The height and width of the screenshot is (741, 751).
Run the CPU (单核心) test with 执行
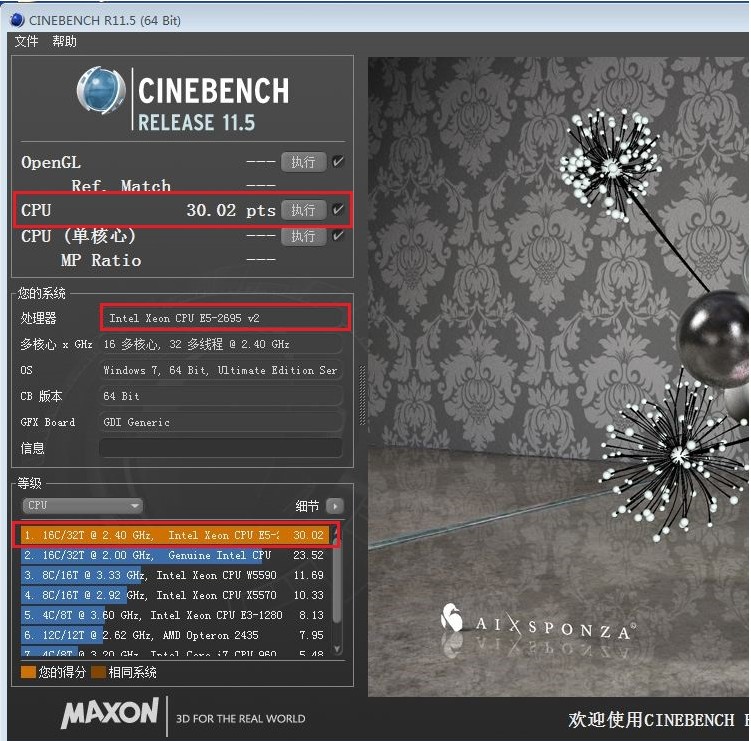point(303,236)
